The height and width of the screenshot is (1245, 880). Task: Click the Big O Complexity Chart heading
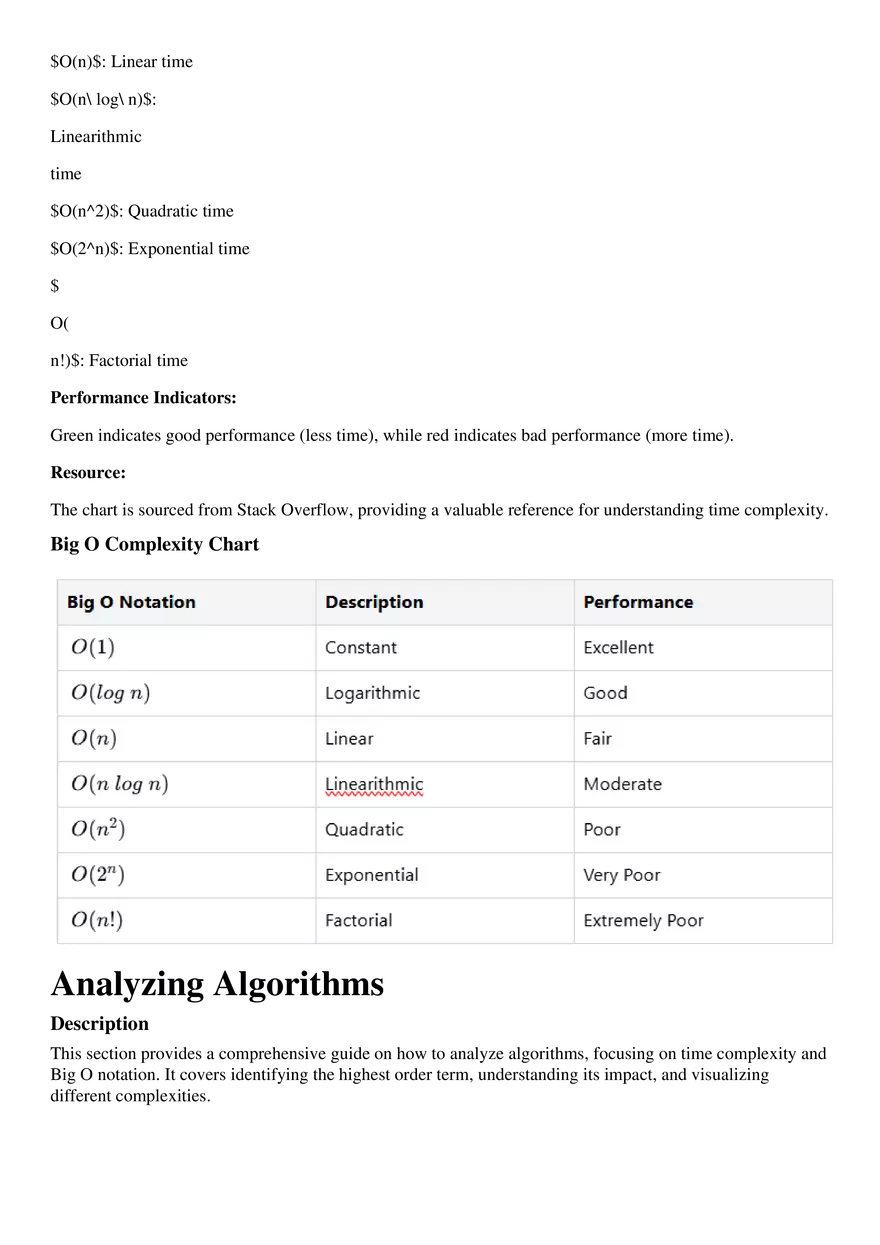(155, 544)
